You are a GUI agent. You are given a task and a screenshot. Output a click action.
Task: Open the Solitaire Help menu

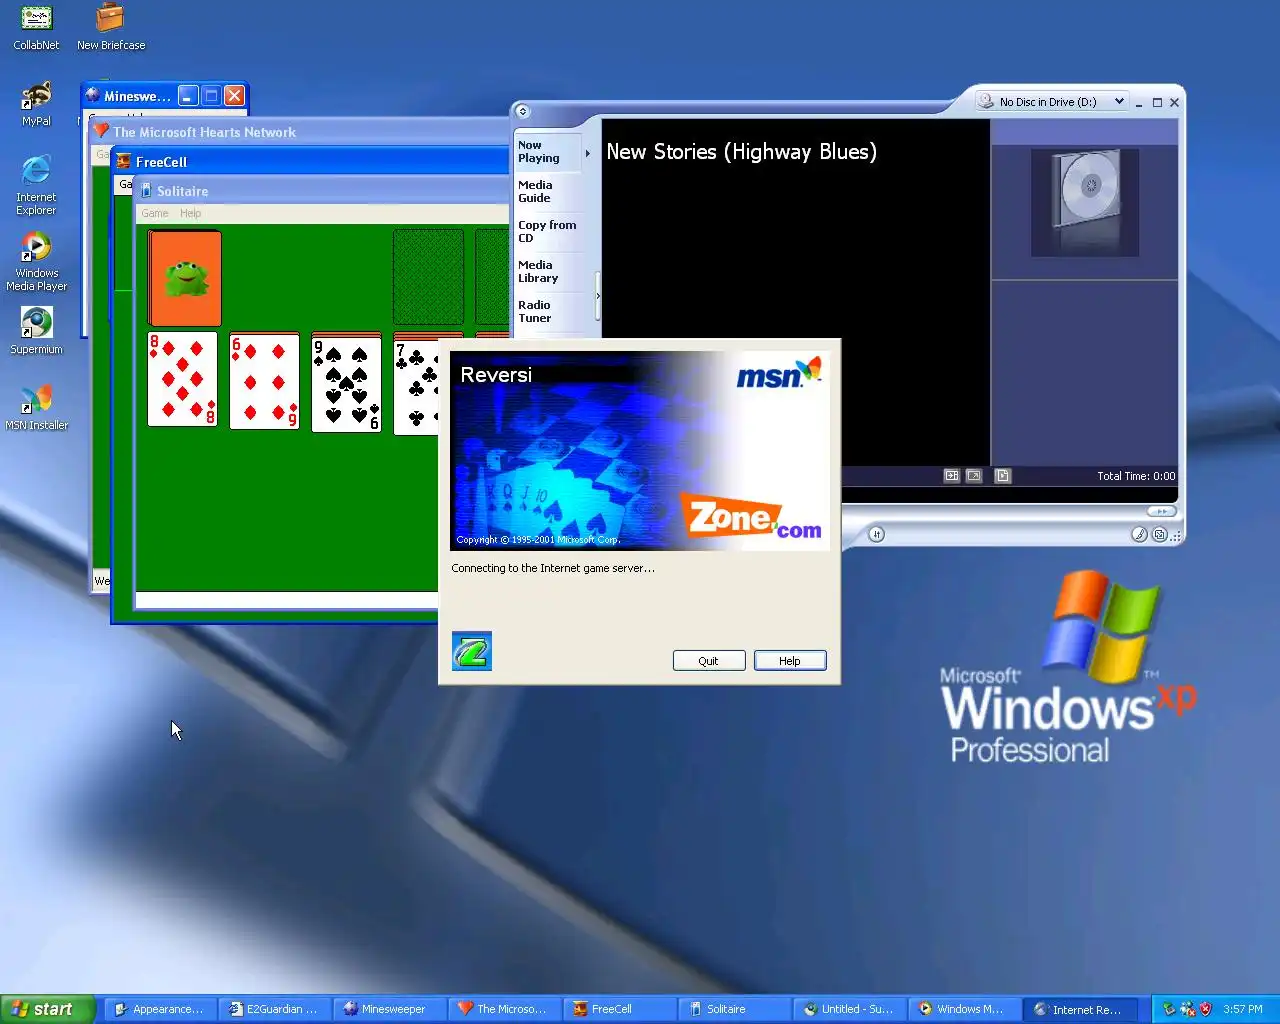click(x=190, y=213)
